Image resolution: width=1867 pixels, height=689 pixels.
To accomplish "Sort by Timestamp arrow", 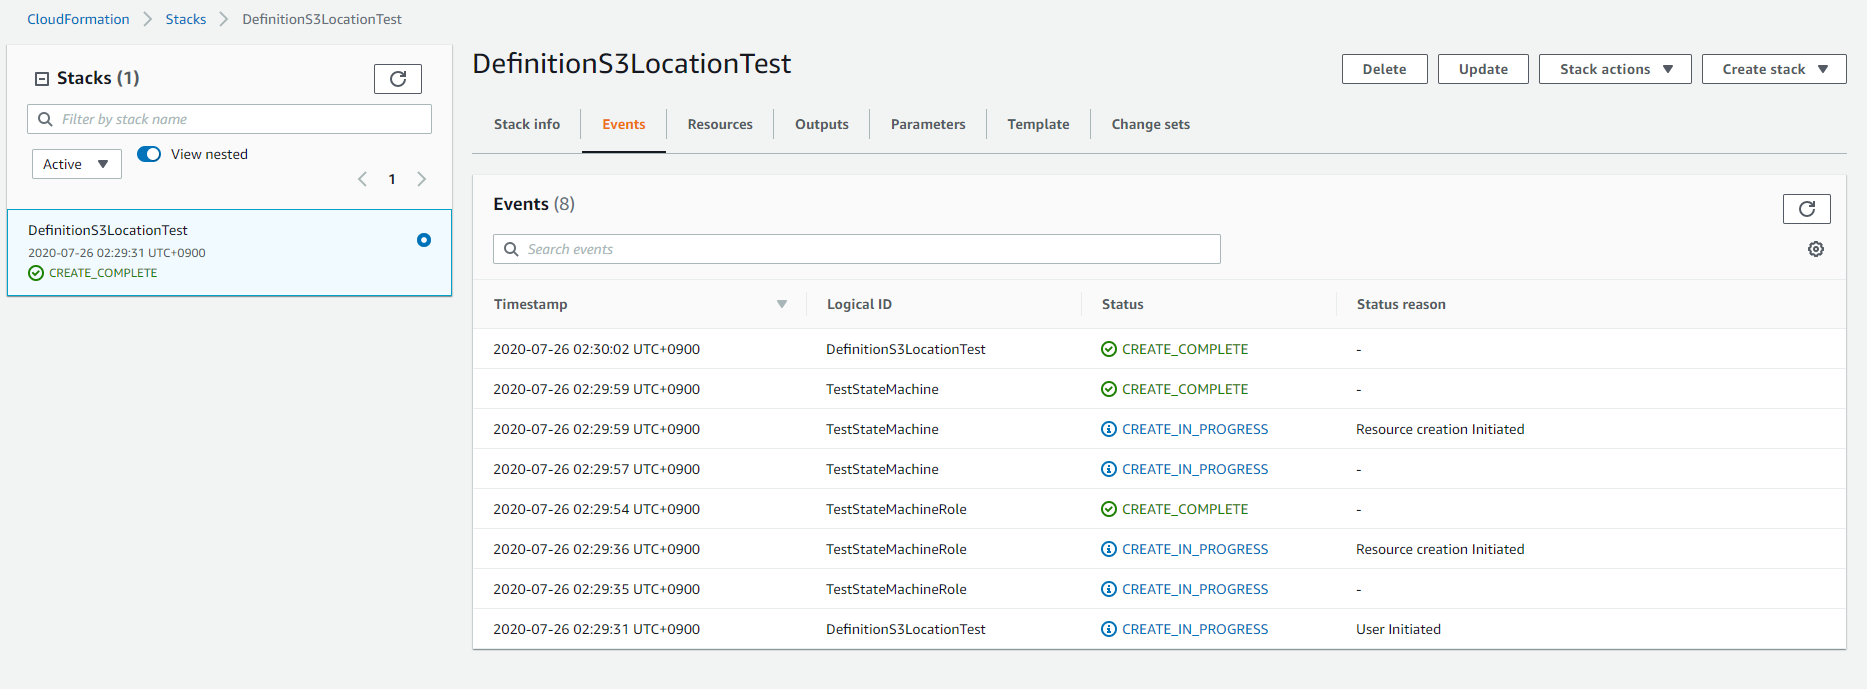I will point(782,304).
